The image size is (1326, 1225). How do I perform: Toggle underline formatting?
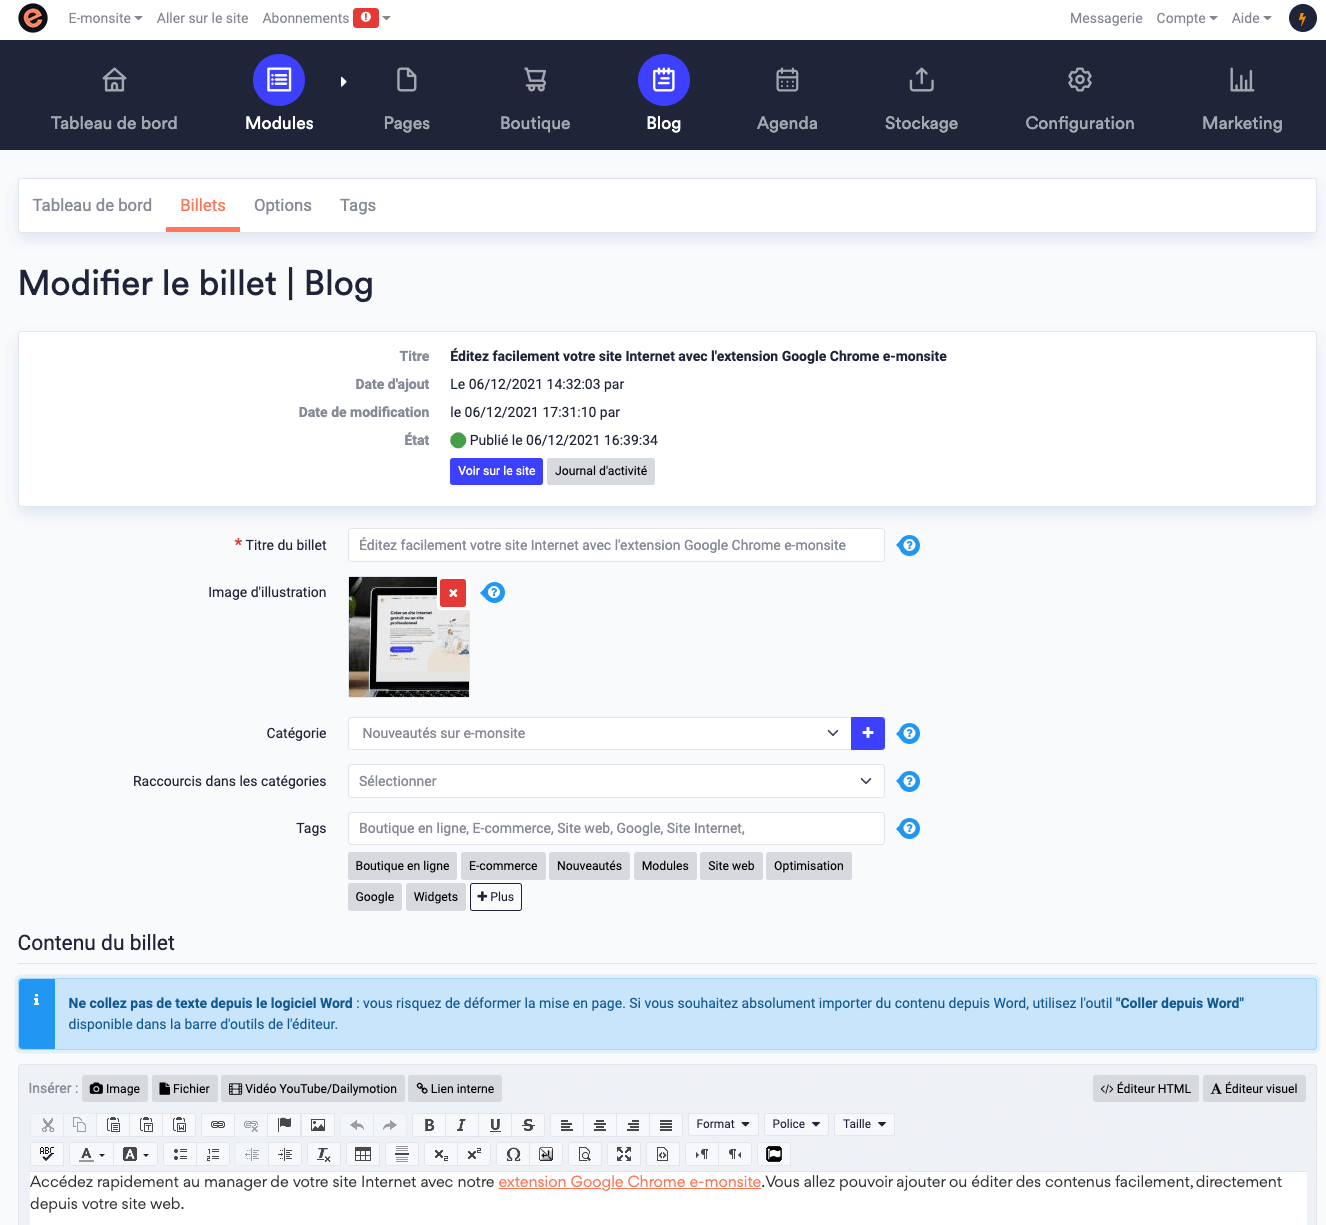pyautogui.click(x=495, y=1125)
